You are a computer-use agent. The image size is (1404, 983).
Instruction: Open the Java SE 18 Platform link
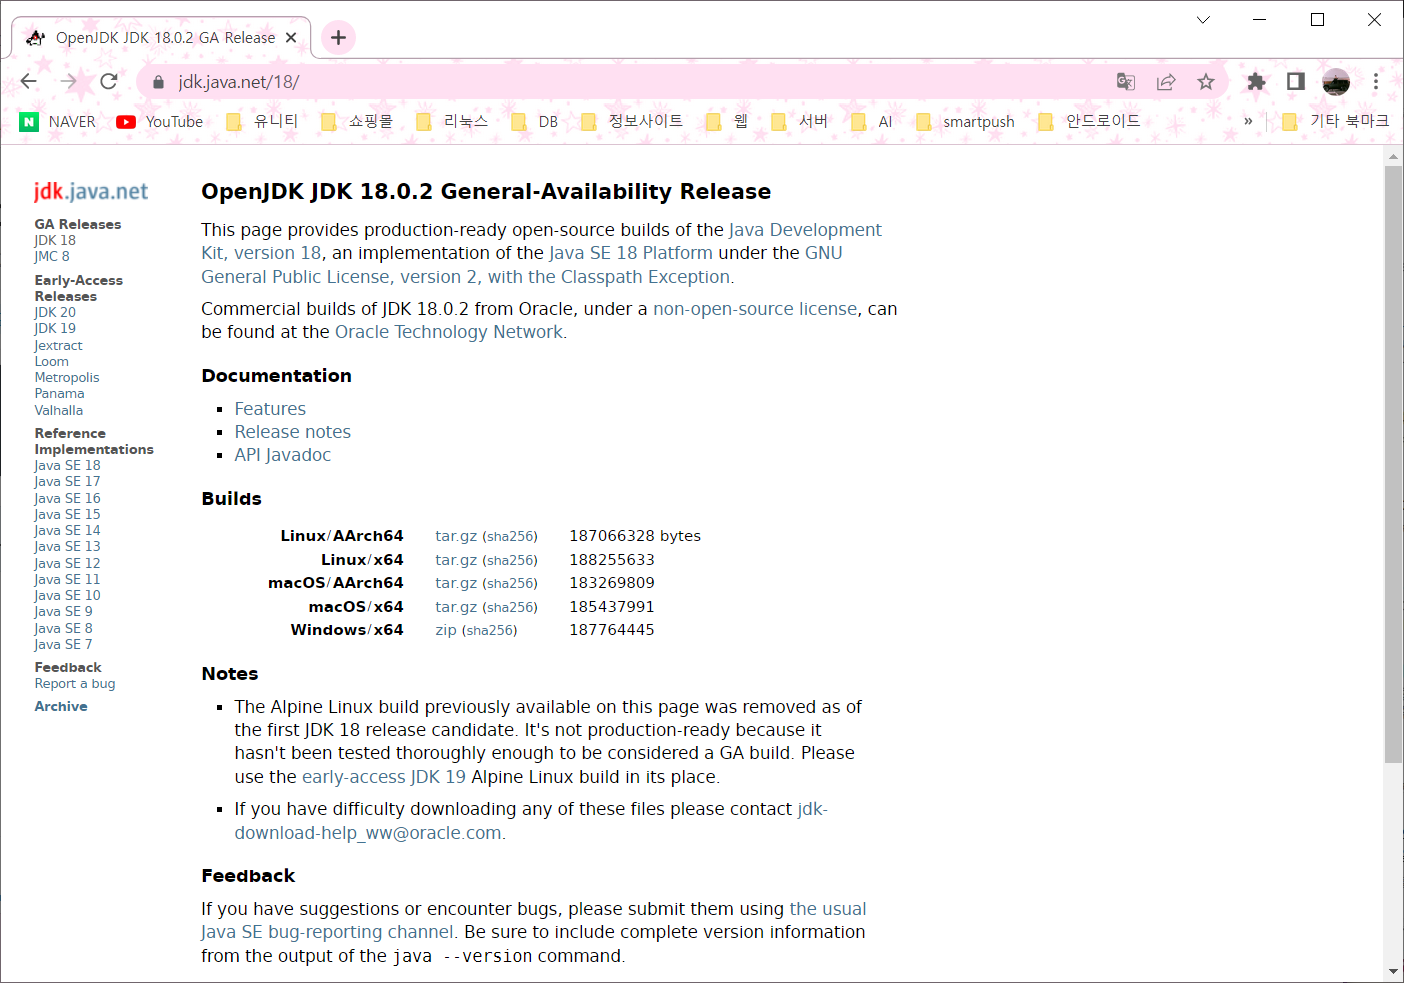pos(631,253)
